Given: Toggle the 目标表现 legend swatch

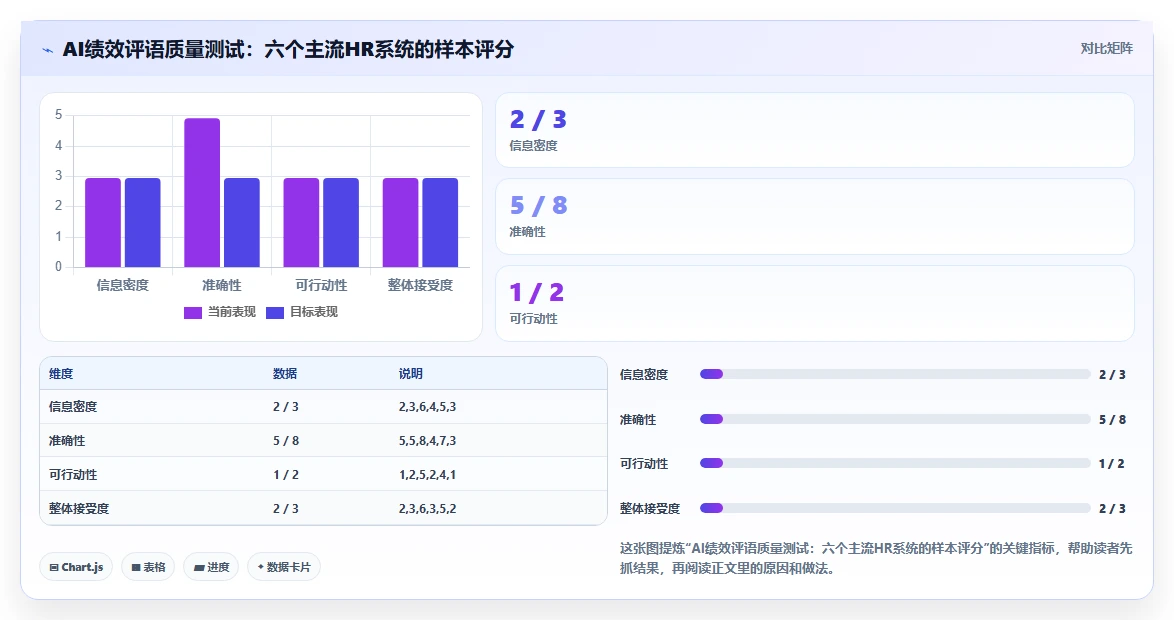Looking at the screenshot, I should [275, 312].
